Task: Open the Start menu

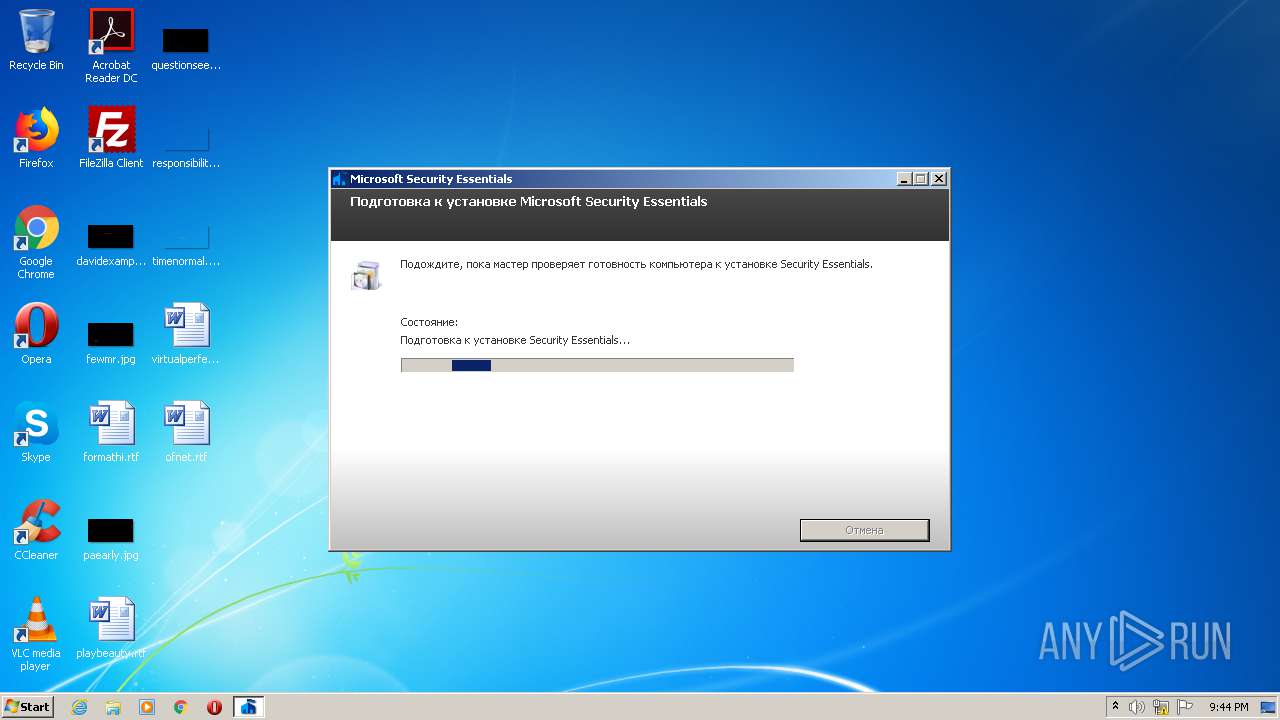Action: click(x=28, y=707)
